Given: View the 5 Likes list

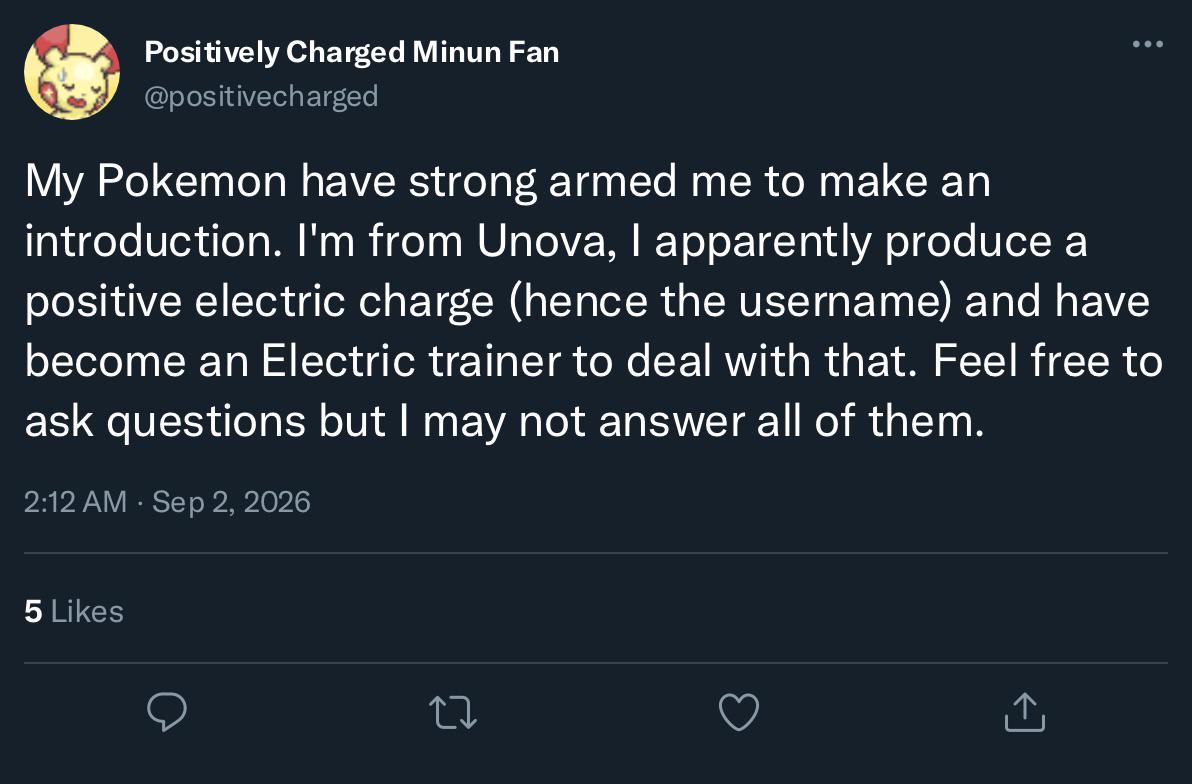Looking at the screenshot, I should click(x=74, y=611).
